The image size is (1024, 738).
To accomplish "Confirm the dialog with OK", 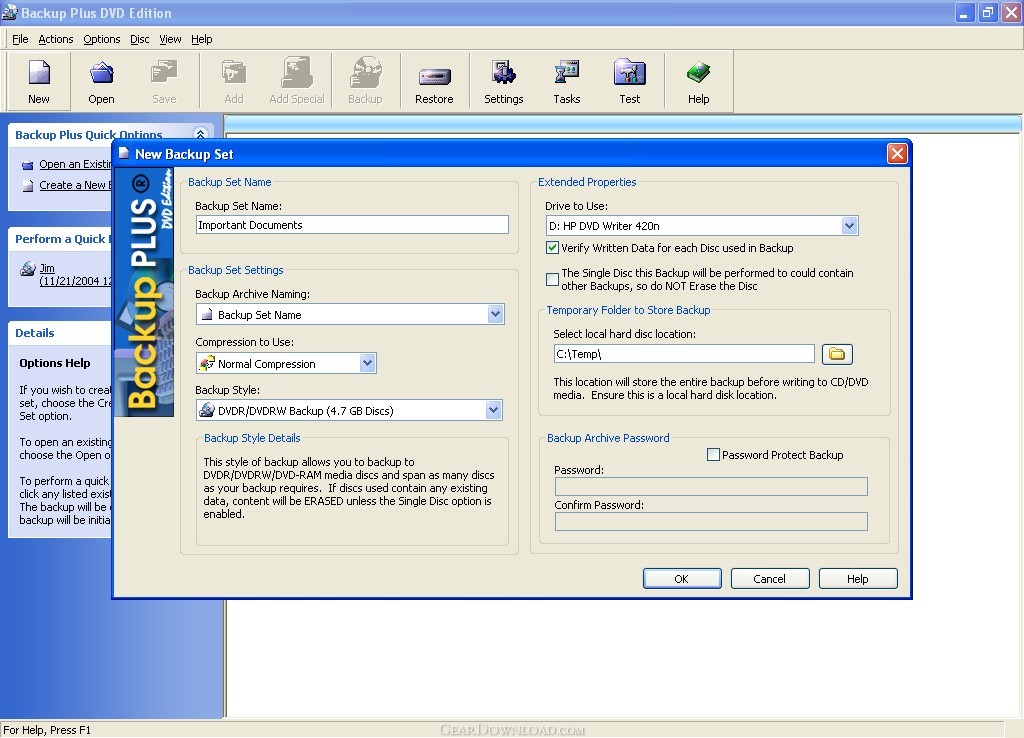I will pyautogui.click(x=682, y=579).
